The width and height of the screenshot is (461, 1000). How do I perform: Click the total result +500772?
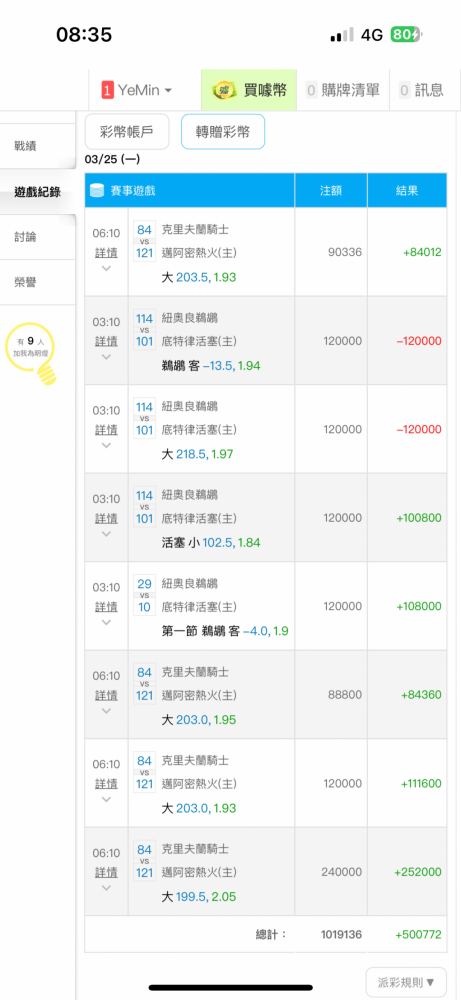[x=418, y=935]
